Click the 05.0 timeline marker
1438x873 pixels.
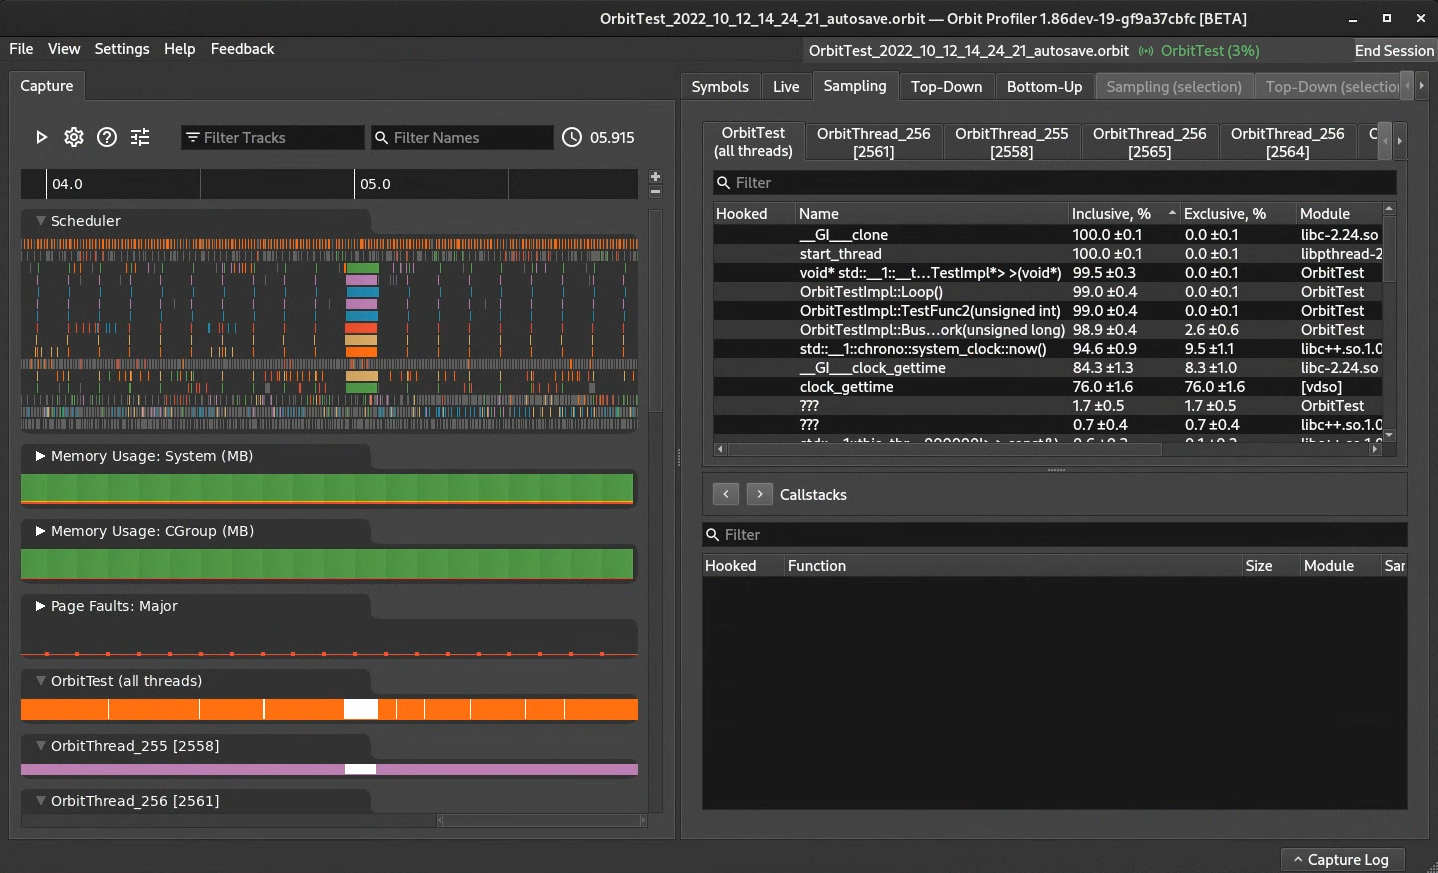[375, 184]
